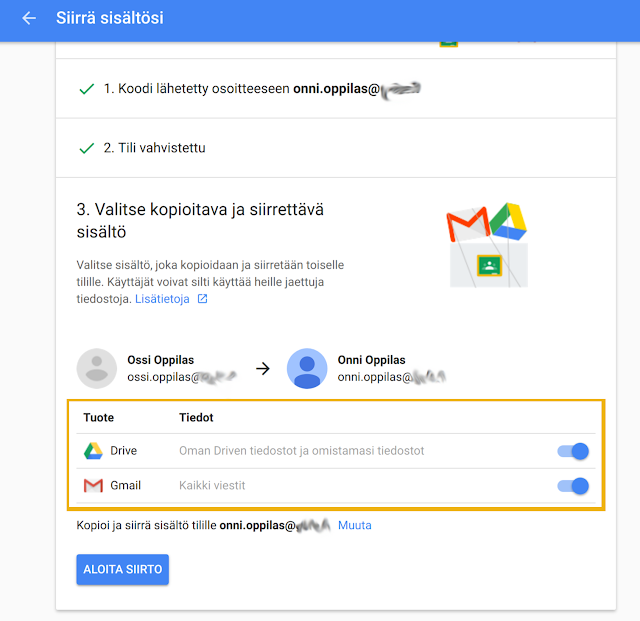Toggle off the Drive copy switch
Viewport: 640px width, 621px height.
click(573, 451)
